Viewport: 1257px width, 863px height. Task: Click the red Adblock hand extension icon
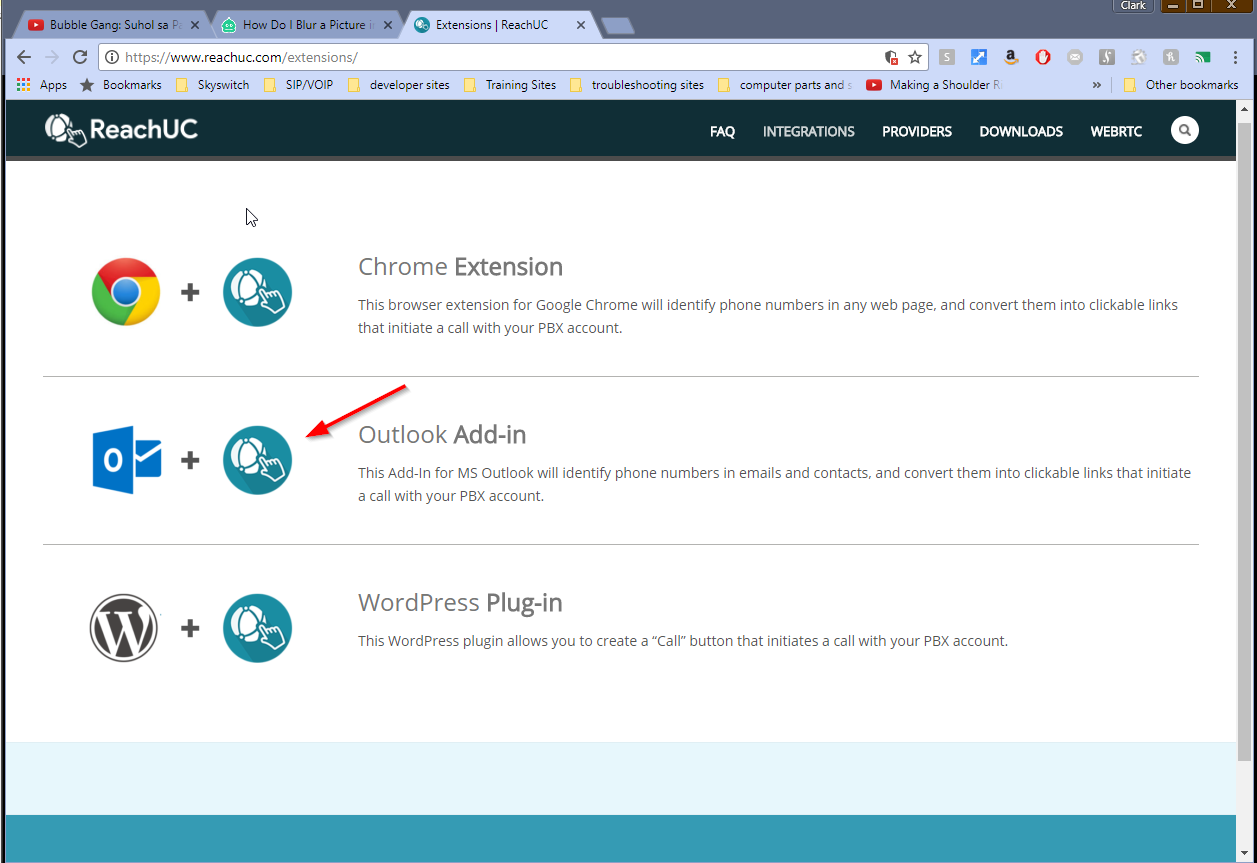pyautogui.click(x=1043, y=57)
